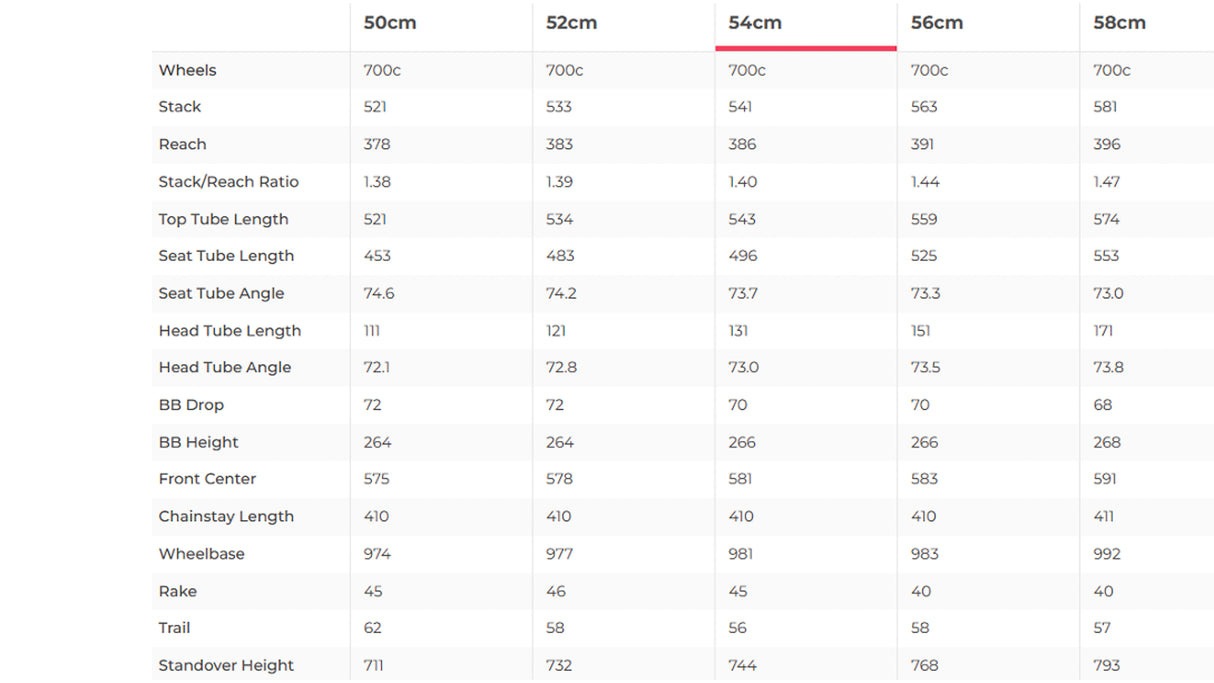
Task: Click the Head Tube Angle label
Action: tap(224, 367)
